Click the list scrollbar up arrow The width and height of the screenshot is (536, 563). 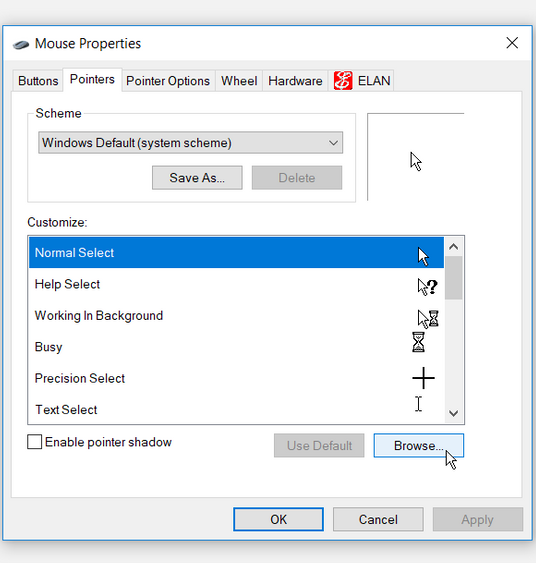pyautogui.click(x=454, y=247)
